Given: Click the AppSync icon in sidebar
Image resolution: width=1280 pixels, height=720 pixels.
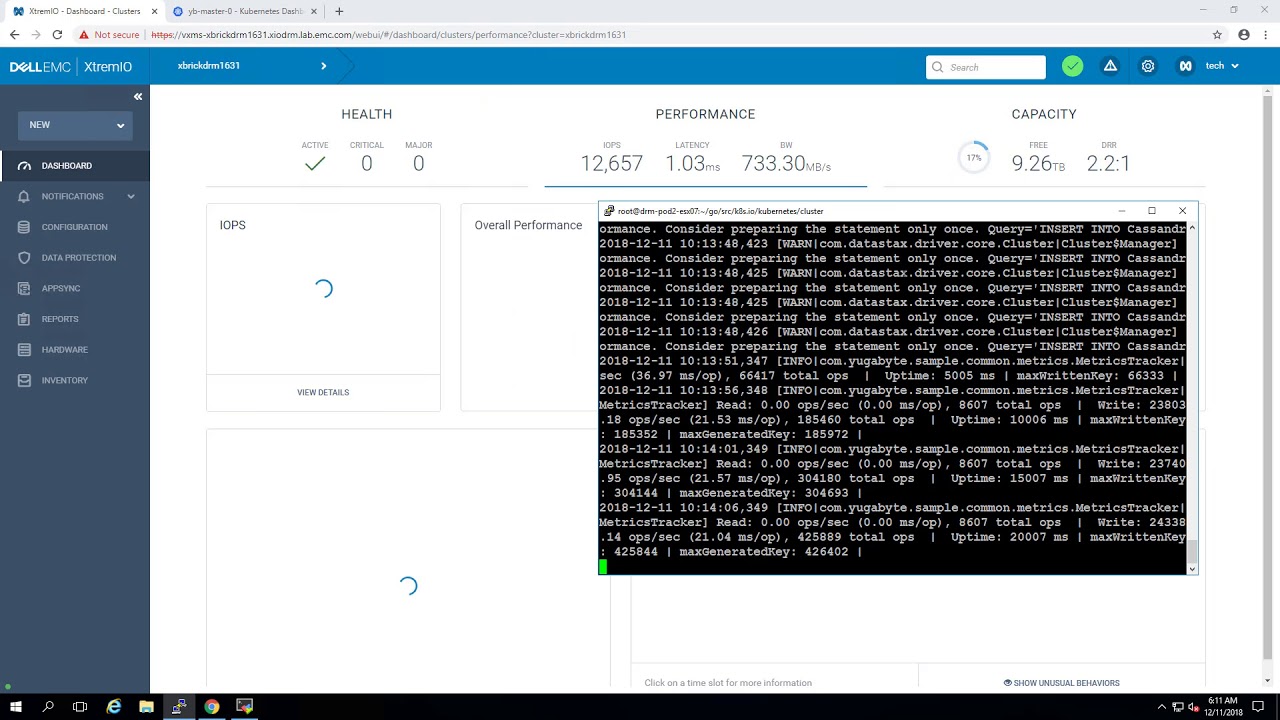Looking at the screenshot, I should (x=24, y=288).
